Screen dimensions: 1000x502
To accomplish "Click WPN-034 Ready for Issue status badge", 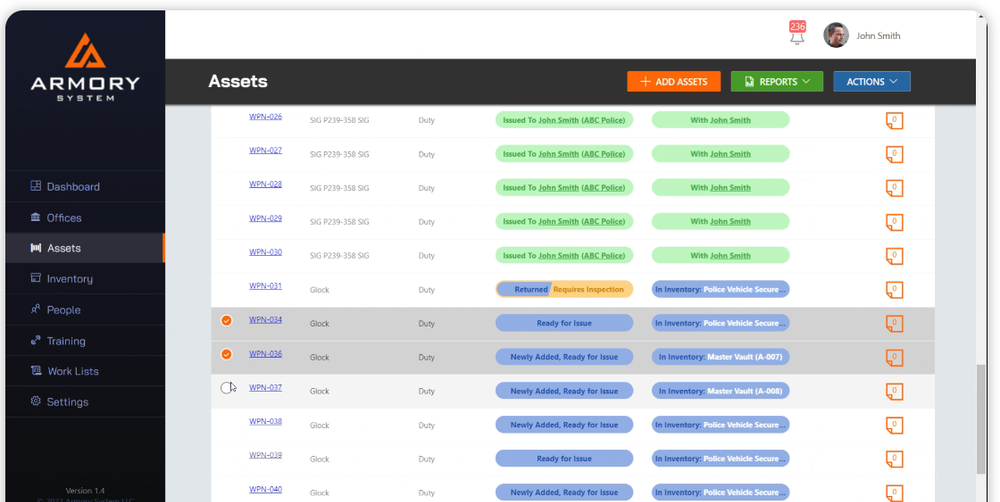I will pyautogui.click(x=564, y=323).
